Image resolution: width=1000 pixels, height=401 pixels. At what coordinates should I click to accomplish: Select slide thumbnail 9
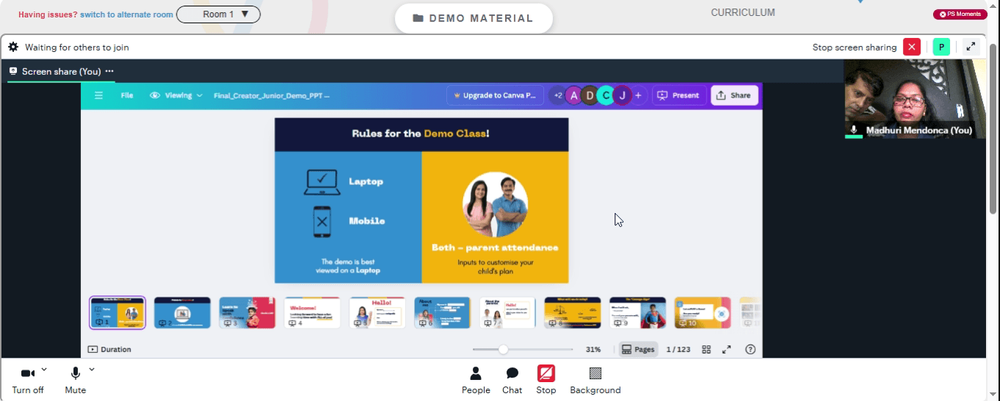(x=638, y=313)
